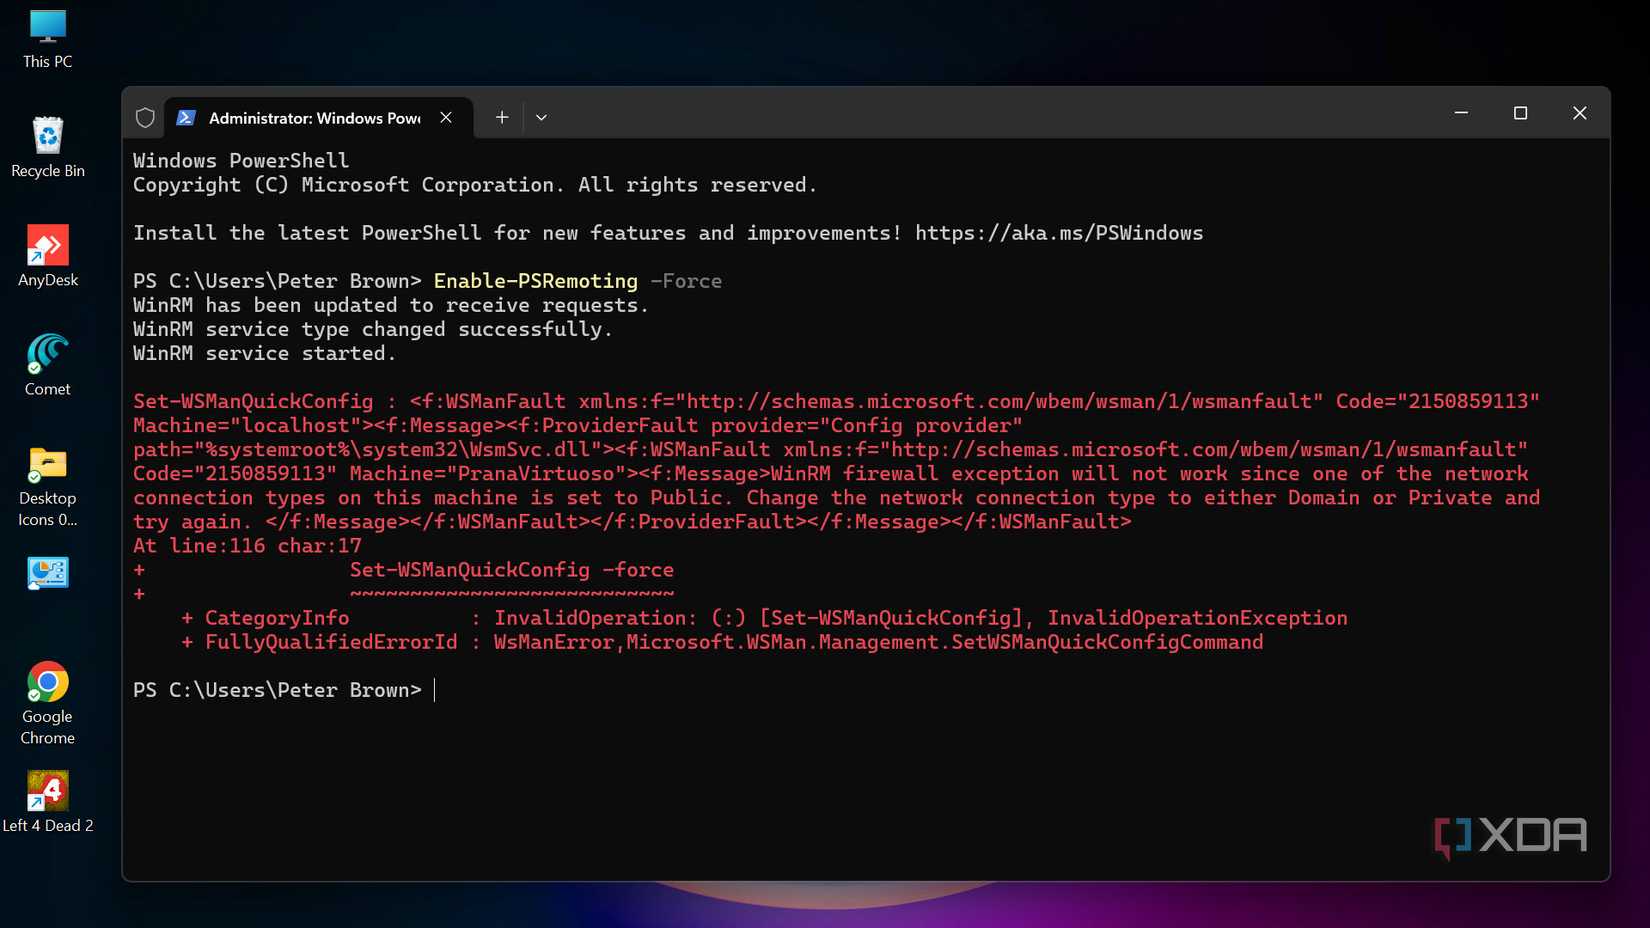Image resolution: width=1650 pixels, height=928 pixels.
Task: Click the administrator shield icon in terminal
Action: click(x=145, y=118)
